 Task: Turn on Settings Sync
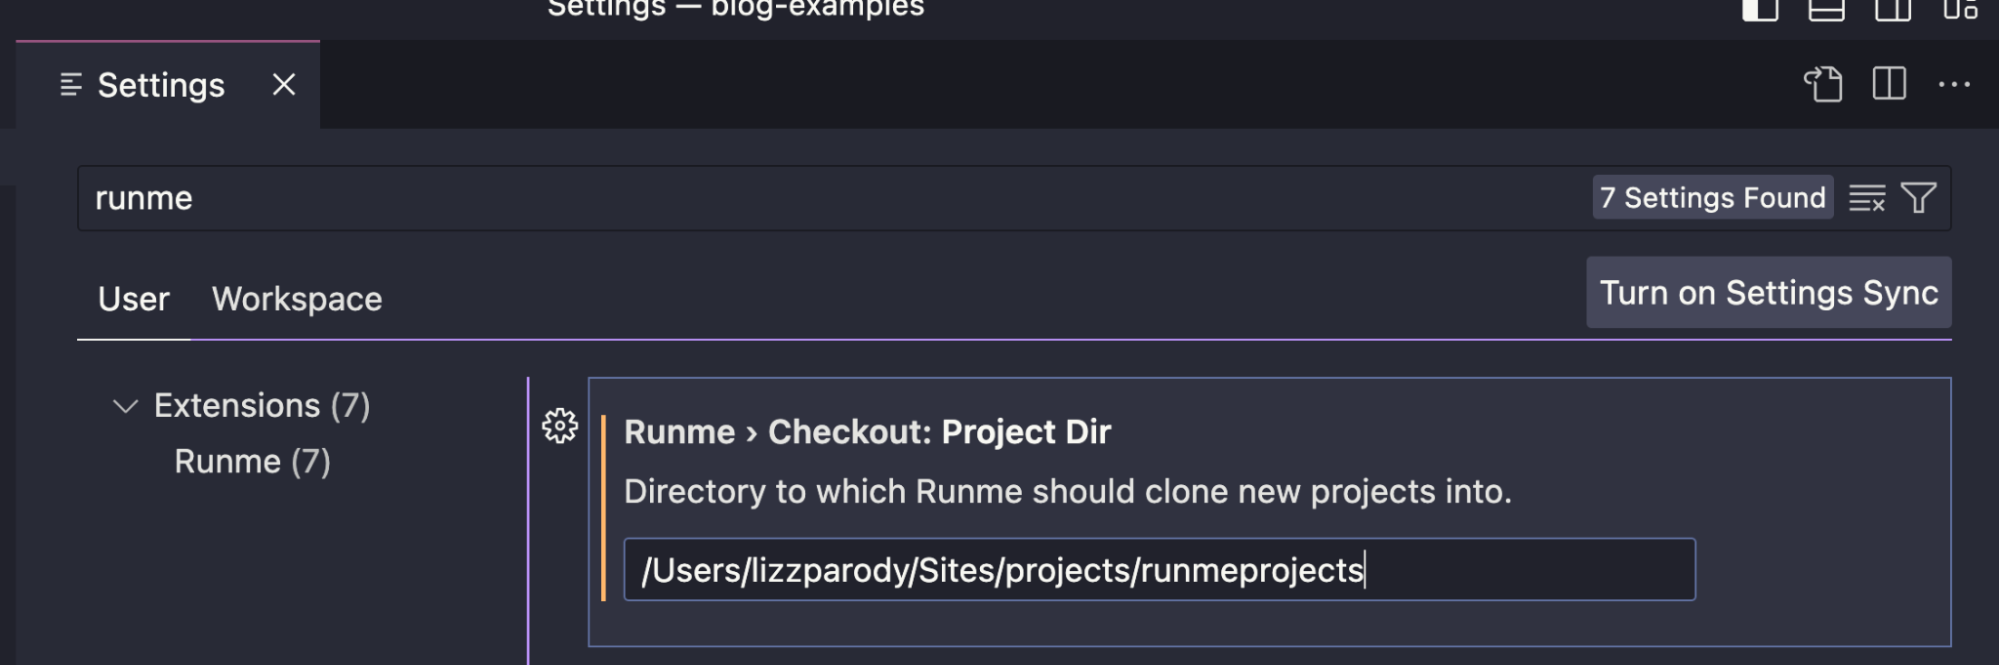pyautogui.click(x=1768, y=292)
